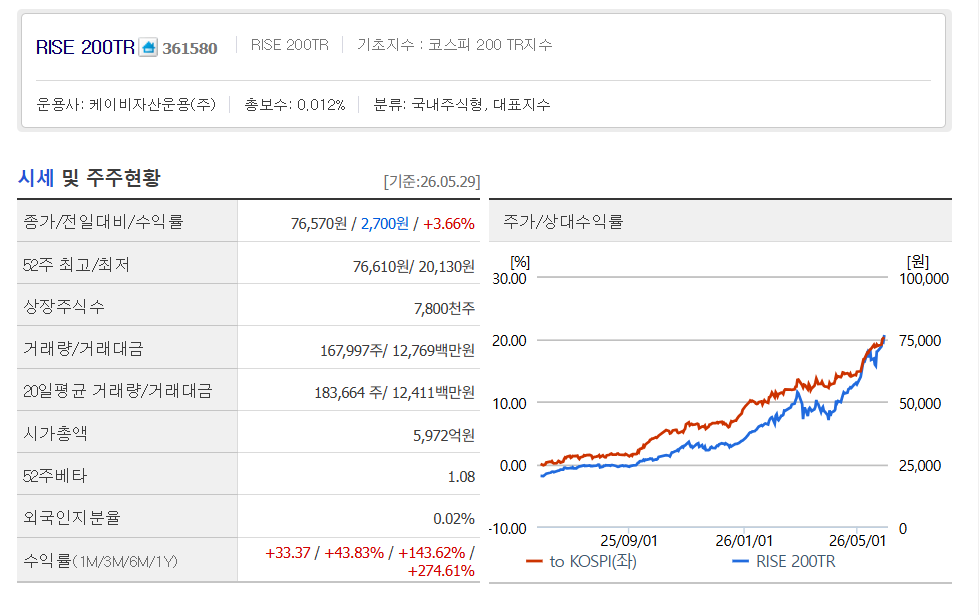
Task: Click the classification 국내주식형, 대표지수 text
Action: coord(481,104)
